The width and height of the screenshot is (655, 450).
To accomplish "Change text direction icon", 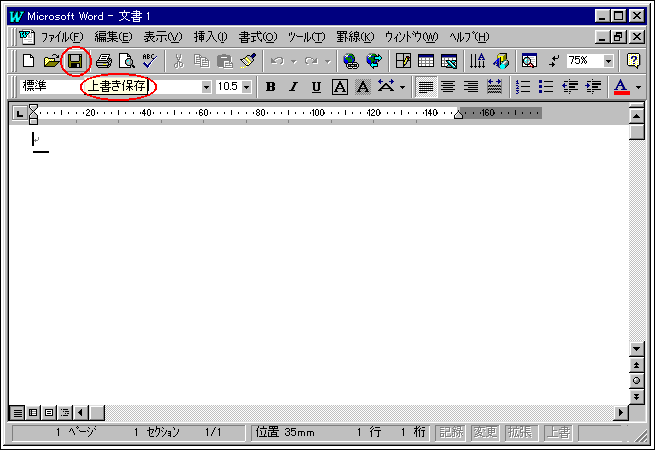I will [477, 61].
